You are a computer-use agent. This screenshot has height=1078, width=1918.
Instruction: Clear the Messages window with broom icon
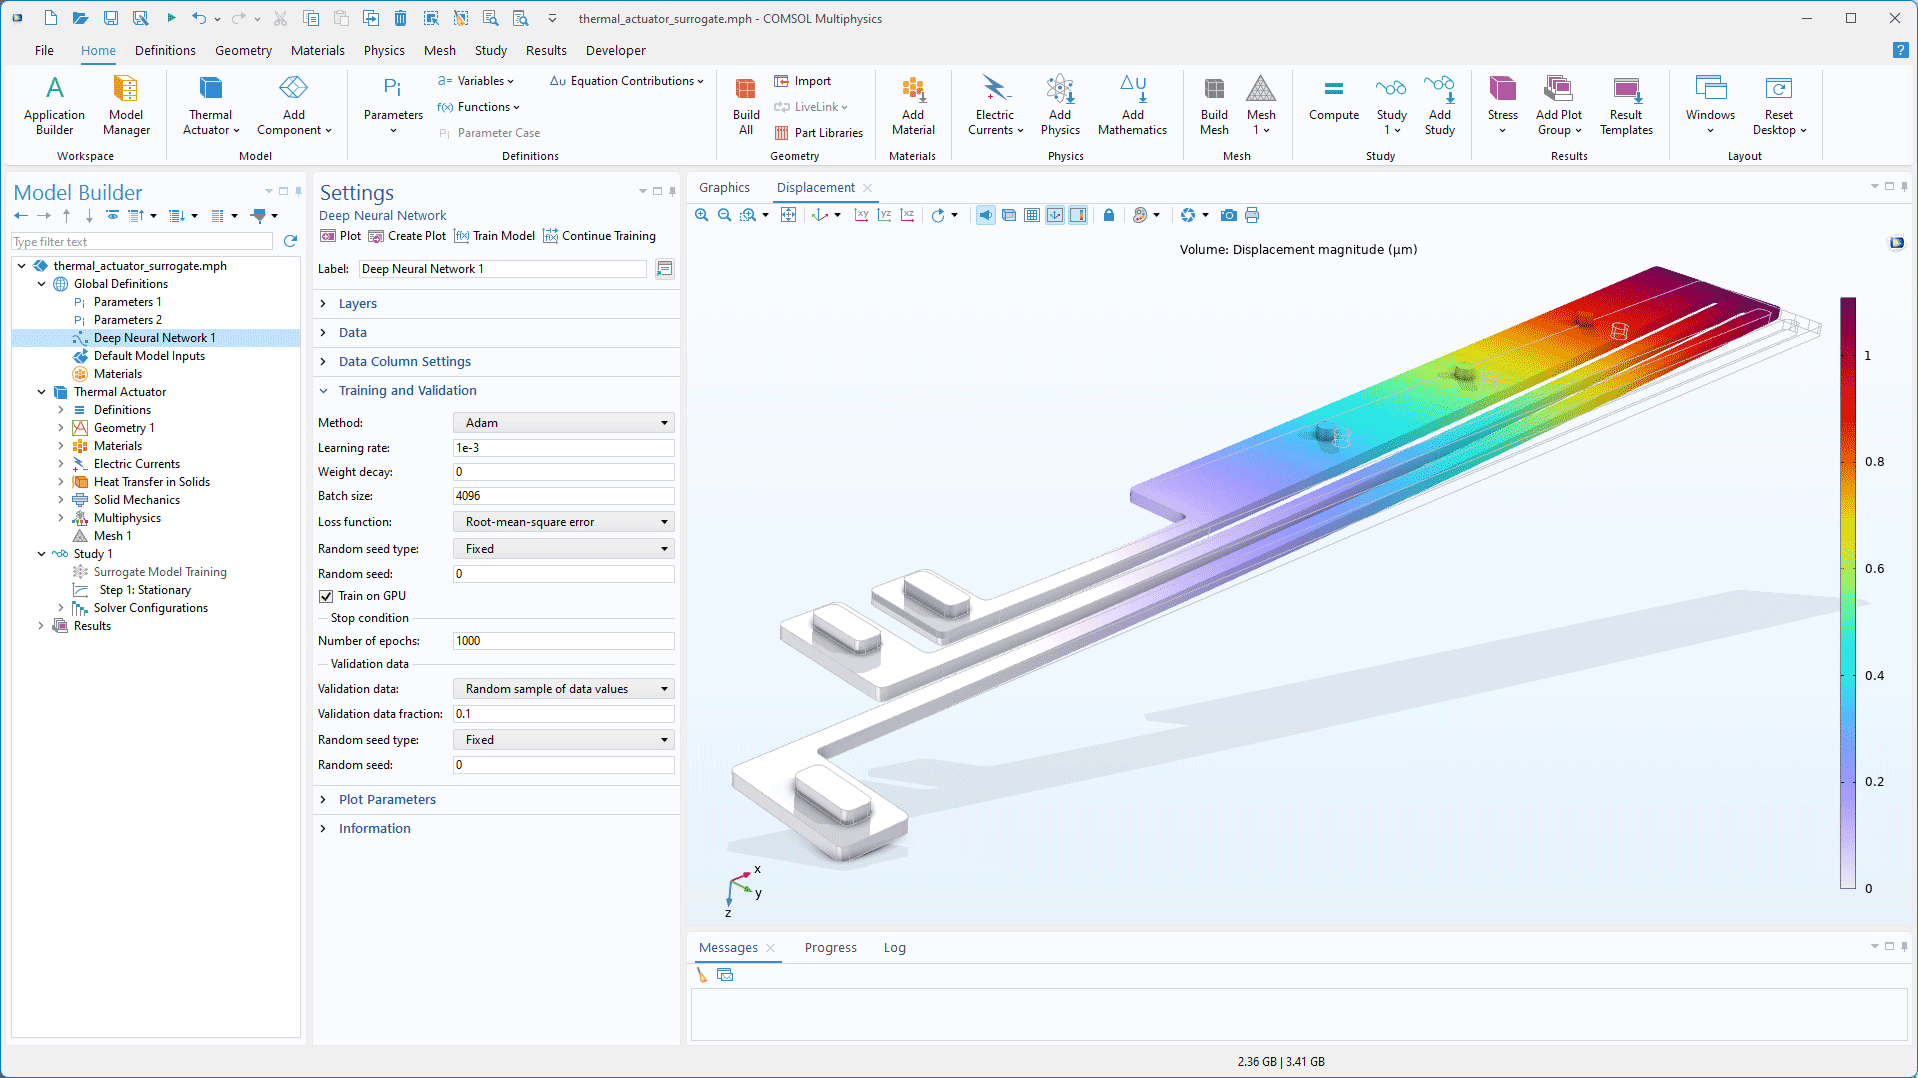702,975
